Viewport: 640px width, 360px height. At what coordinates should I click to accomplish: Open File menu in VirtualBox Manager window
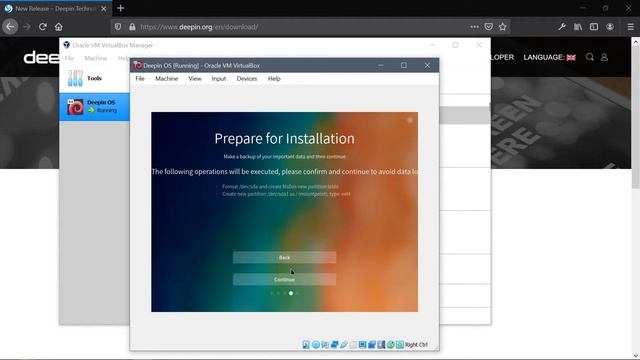[69, 58]
